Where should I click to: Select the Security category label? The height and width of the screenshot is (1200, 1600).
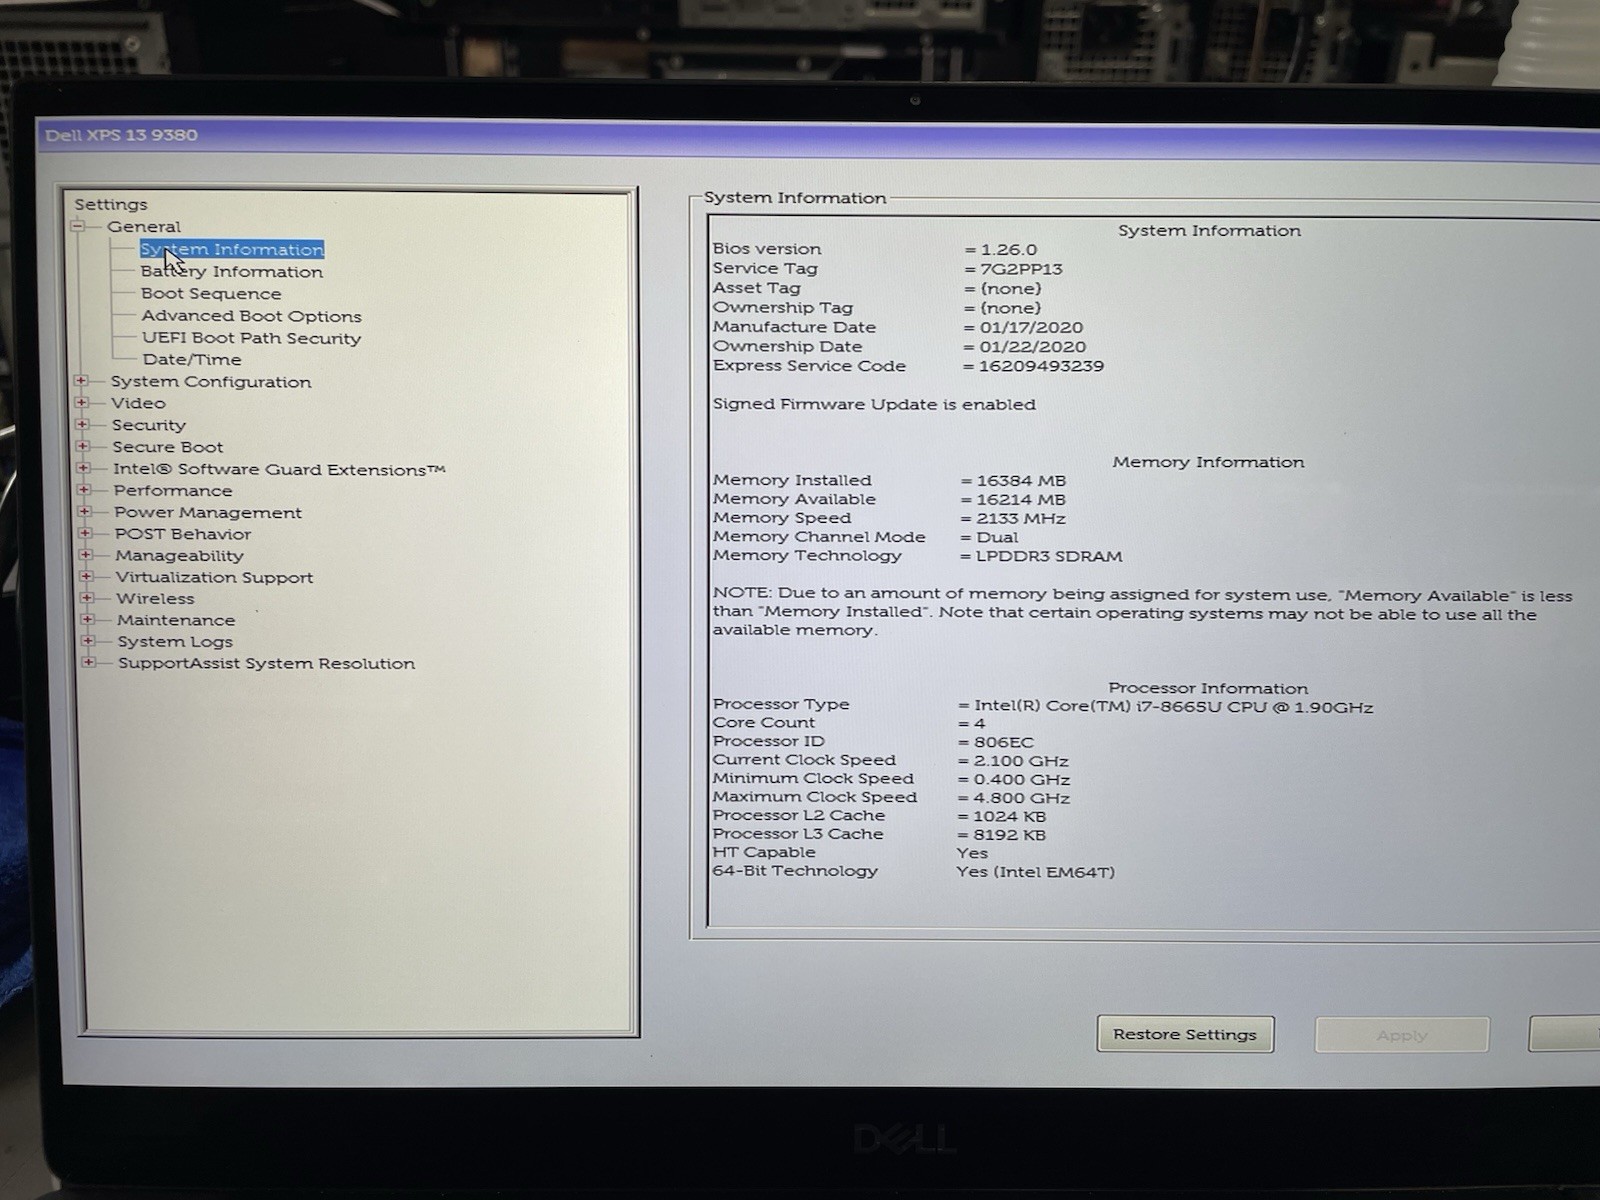click(149, 425)
